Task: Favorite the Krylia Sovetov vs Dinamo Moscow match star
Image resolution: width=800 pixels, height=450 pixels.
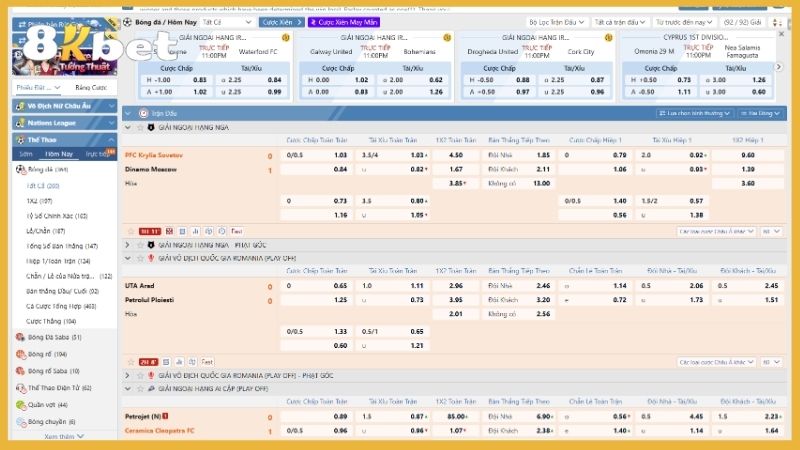Action: point(131,232)
